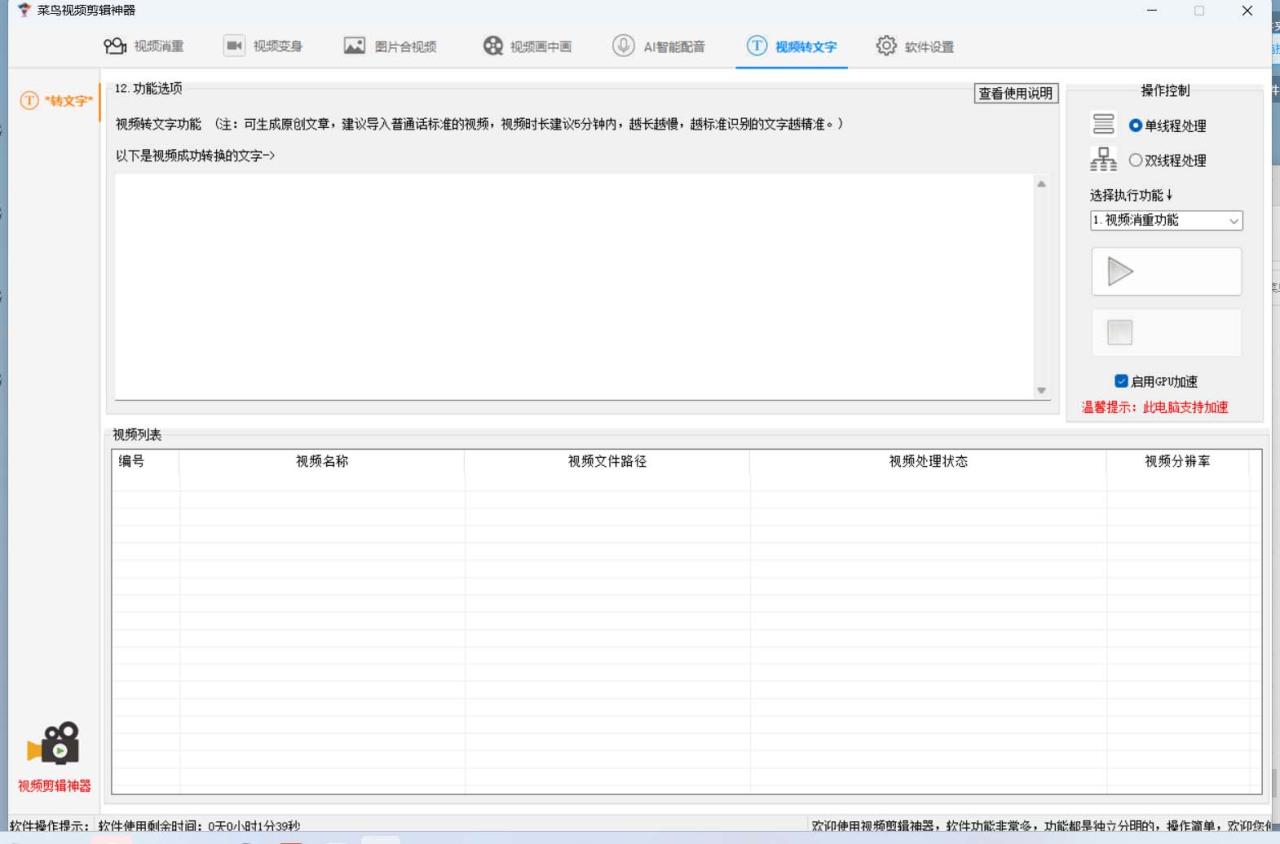1280x844 pixels.
Task: Click the 视频变身 camera icon
Action: [x=234, y=45]
